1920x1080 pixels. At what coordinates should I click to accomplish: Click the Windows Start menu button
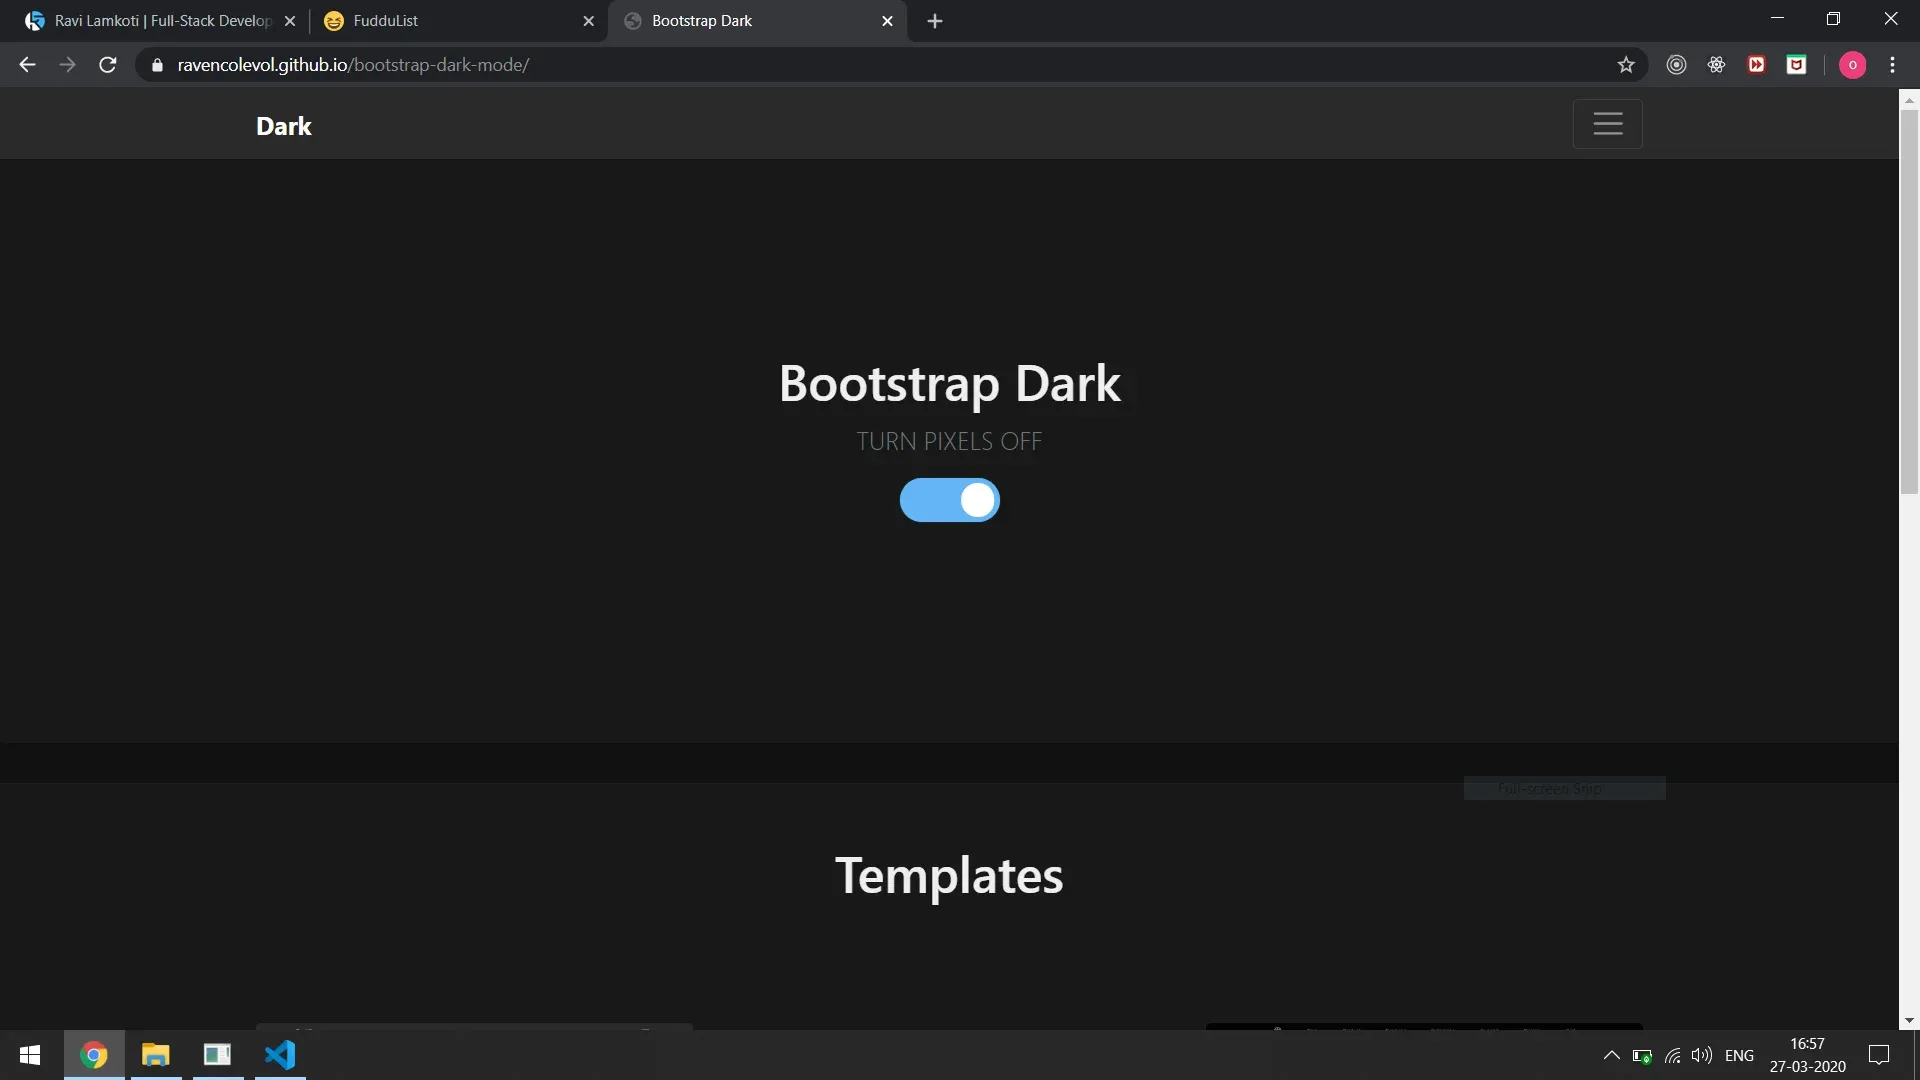(x=29, y=1054)
